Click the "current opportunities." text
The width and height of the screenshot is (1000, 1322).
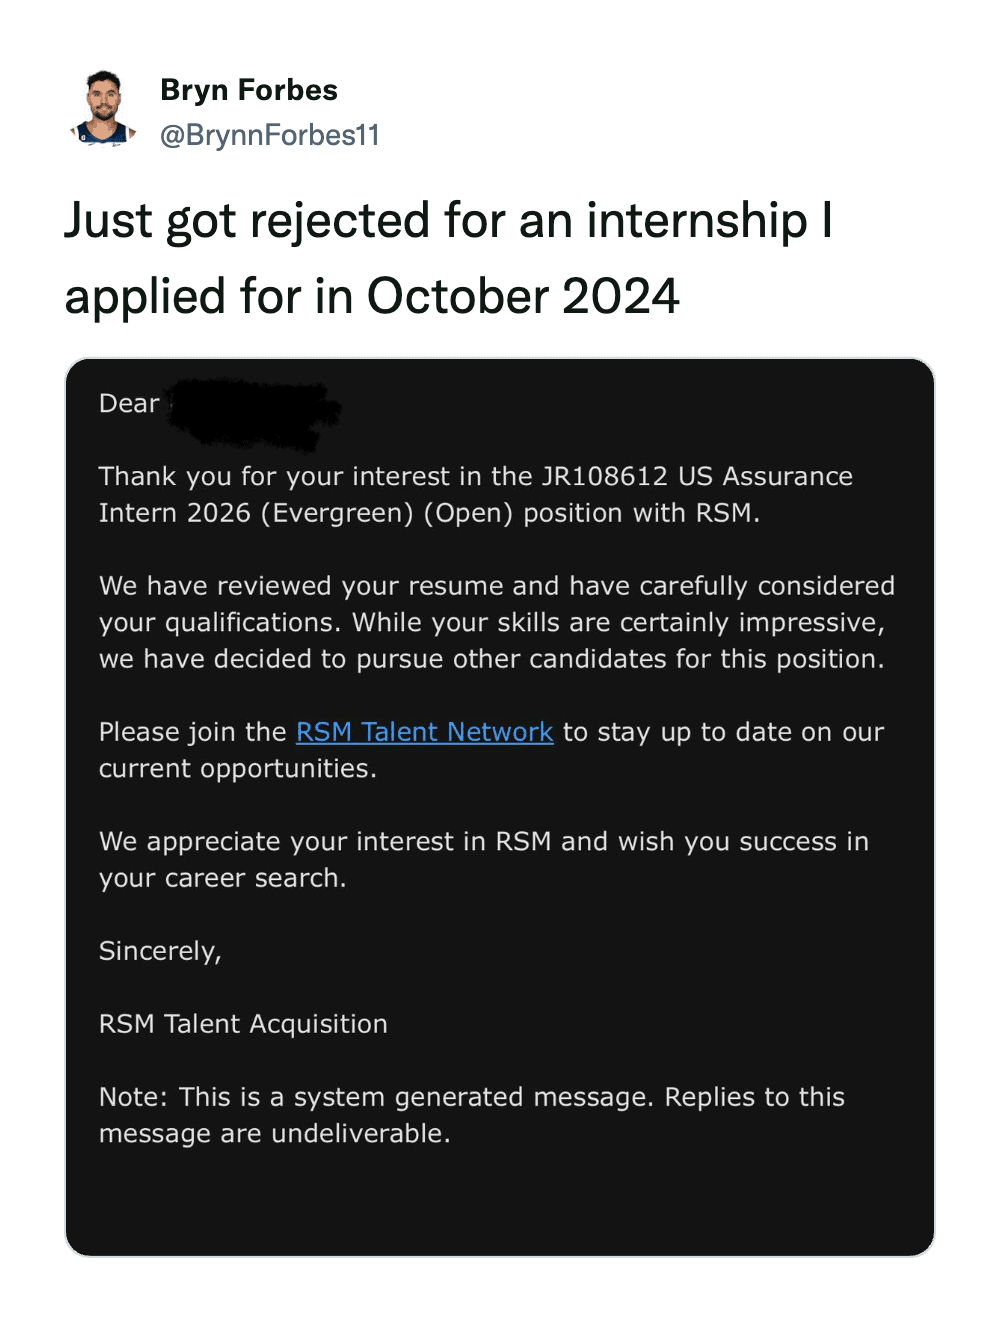click(x=238, y=769)
